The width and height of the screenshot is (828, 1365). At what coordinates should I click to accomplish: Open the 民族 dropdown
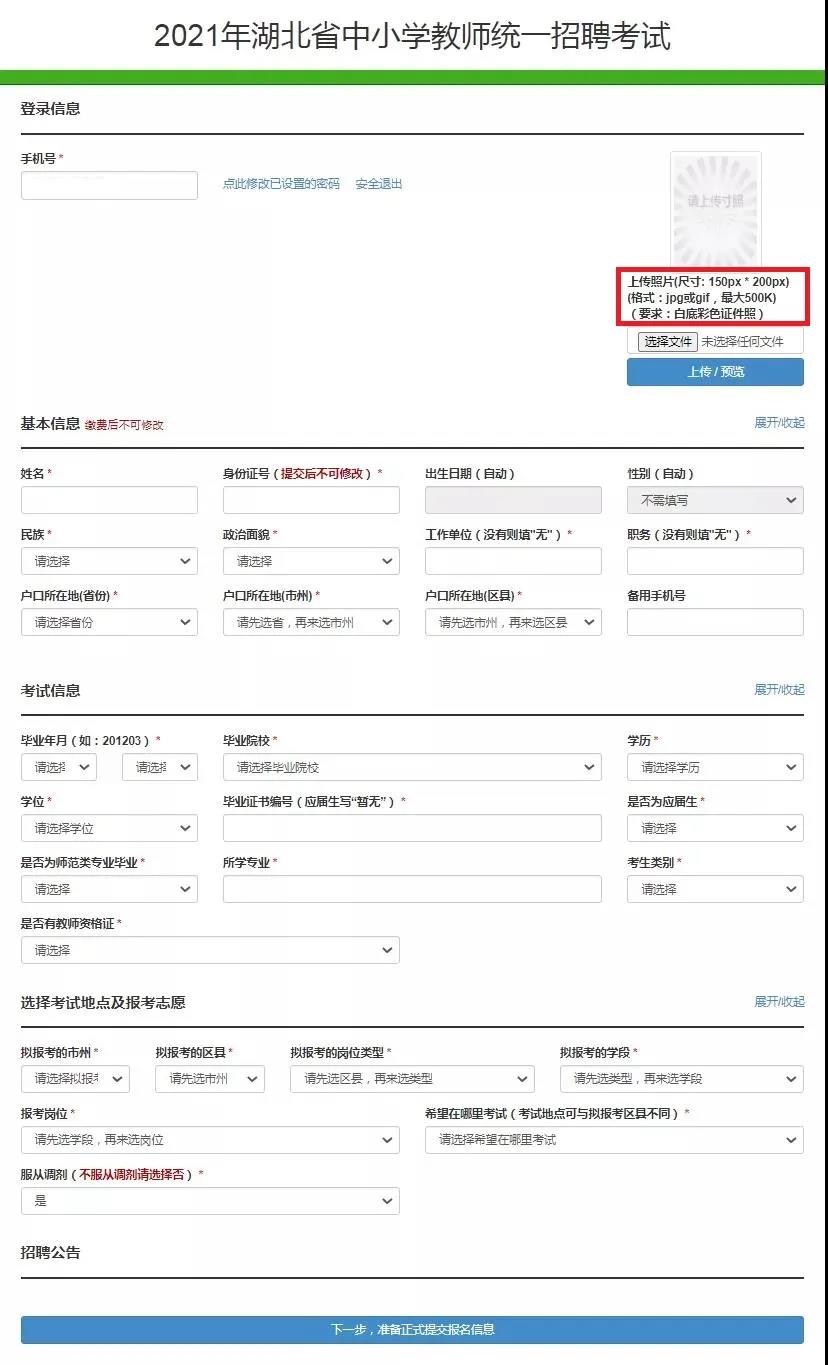pos(109,561)
